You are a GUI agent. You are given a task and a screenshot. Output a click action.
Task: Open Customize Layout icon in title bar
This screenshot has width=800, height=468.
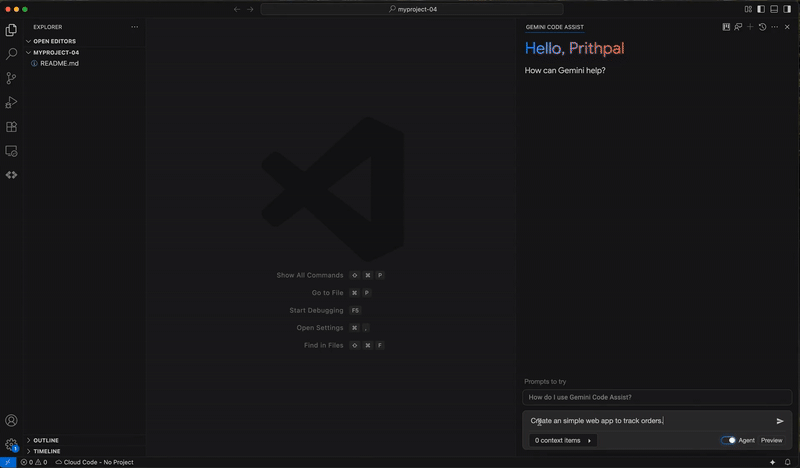tap(748, 9)
